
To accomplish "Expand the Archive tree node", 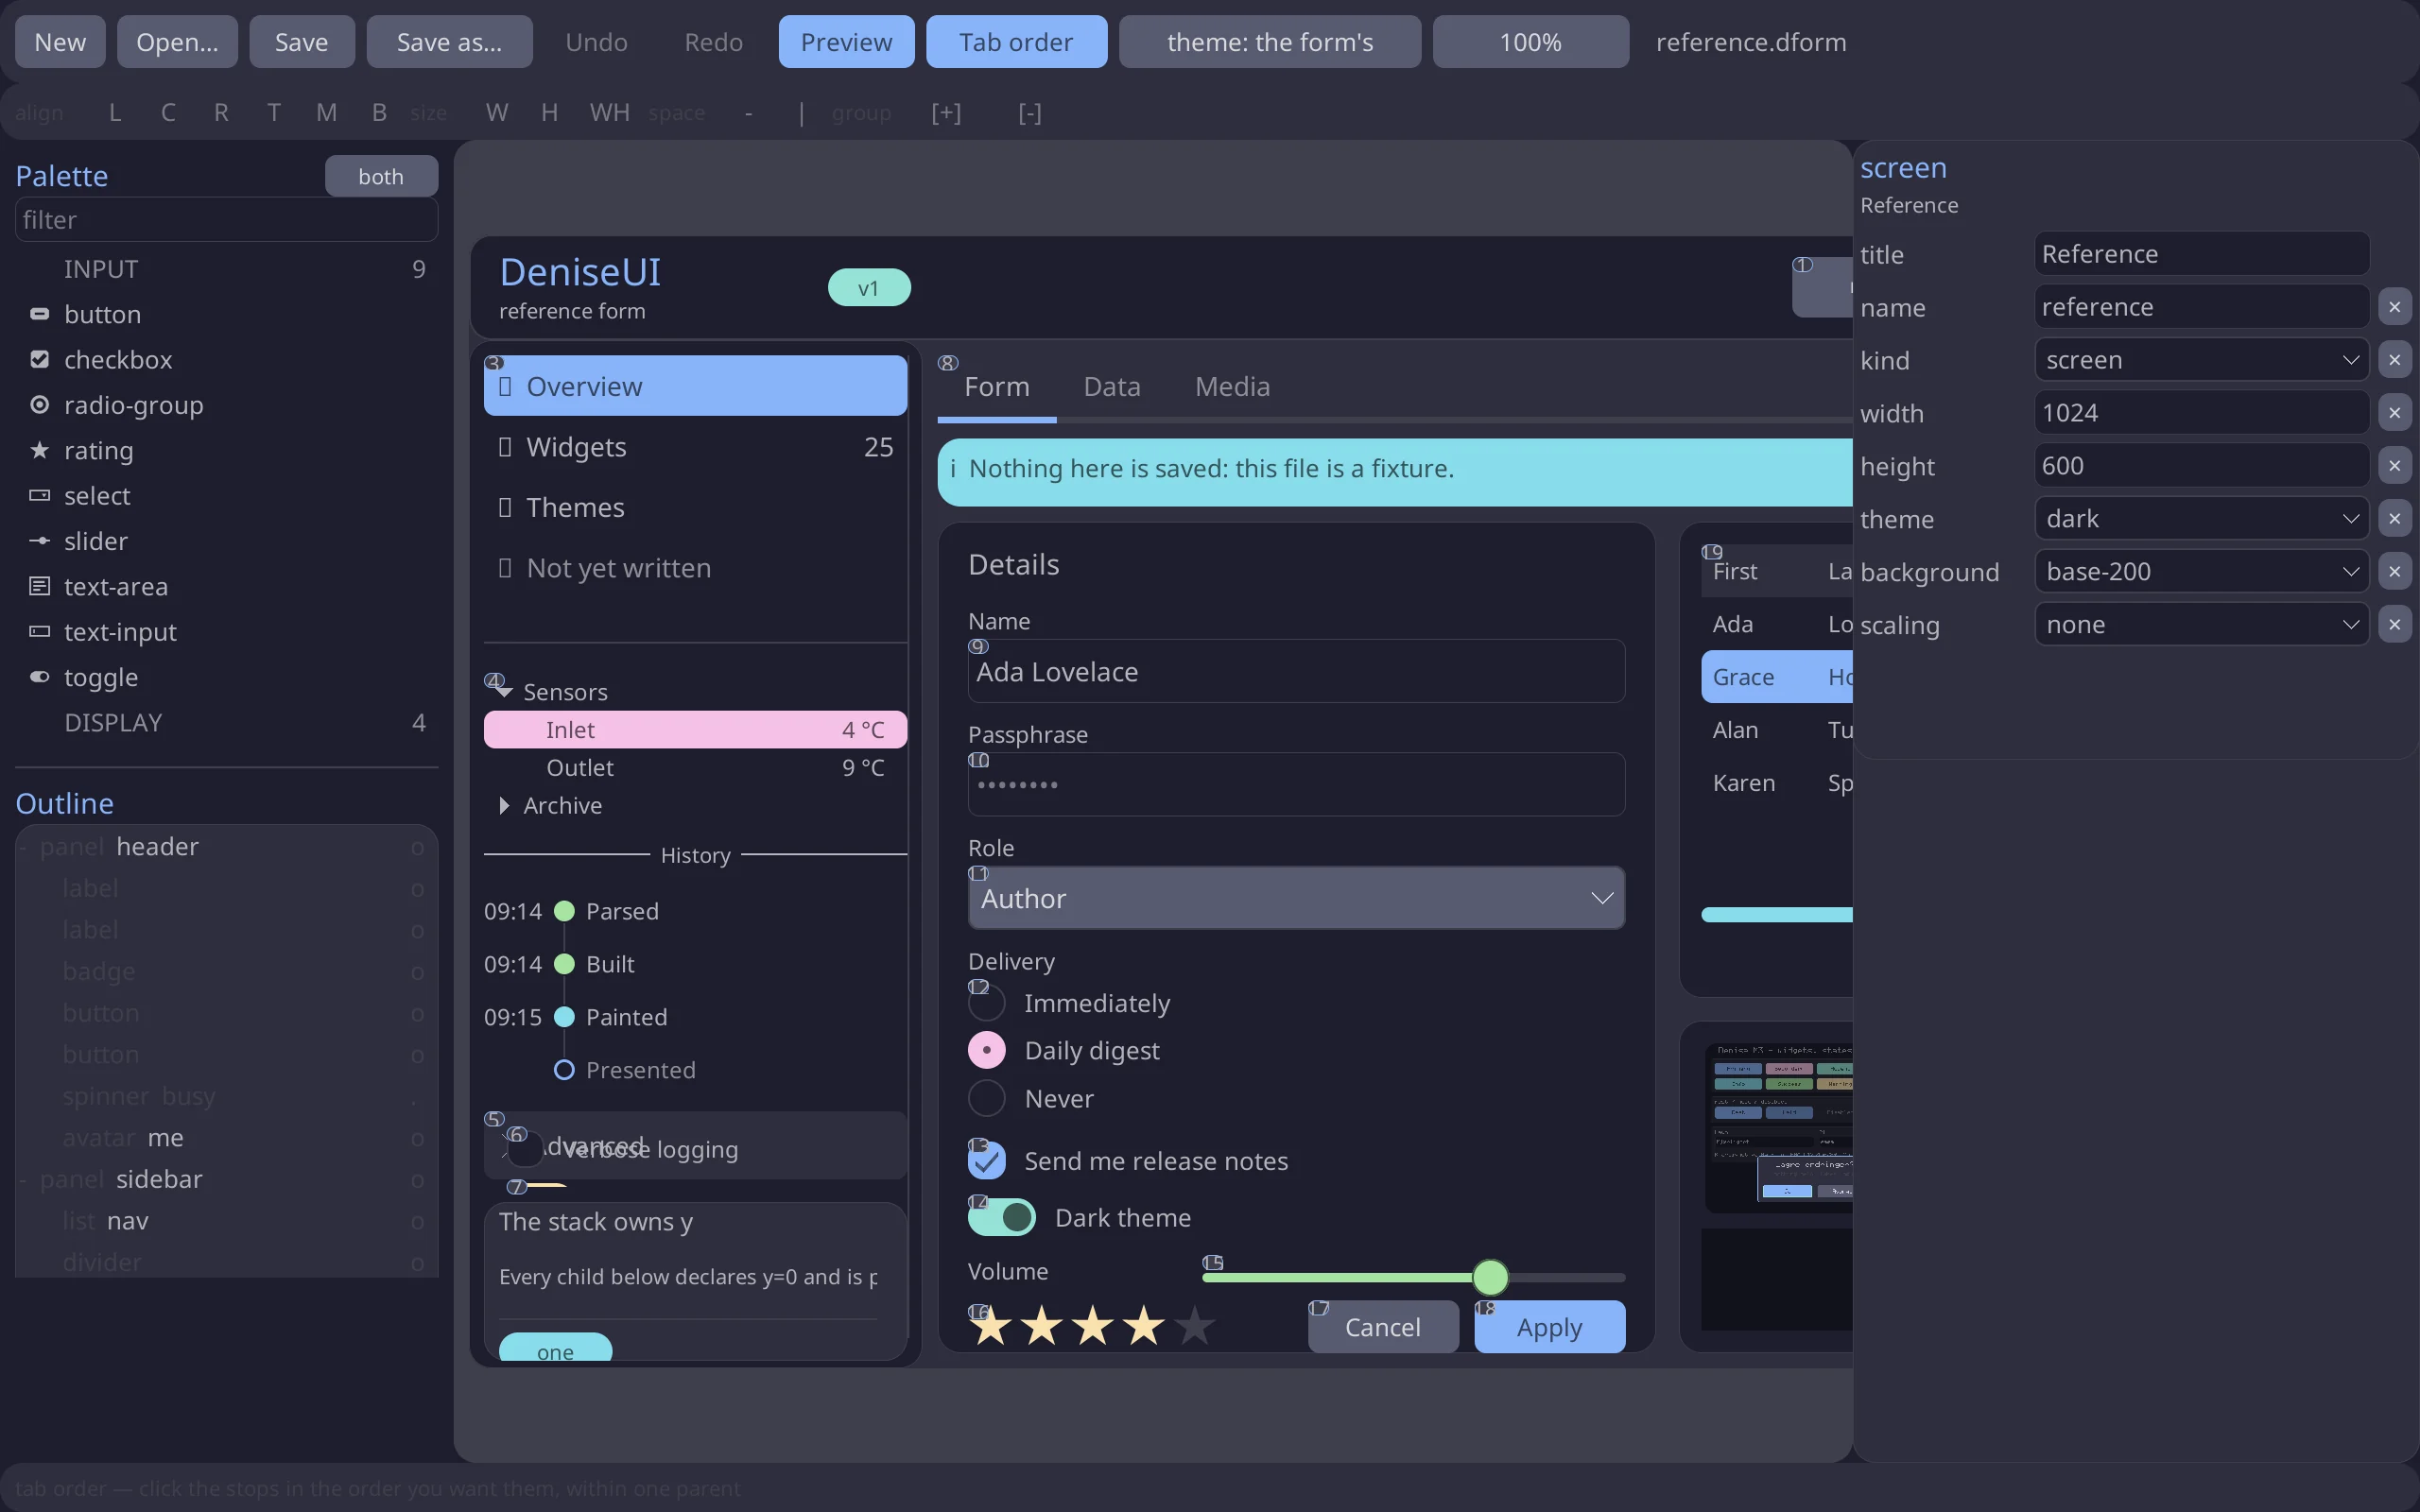I will [504, 805].
